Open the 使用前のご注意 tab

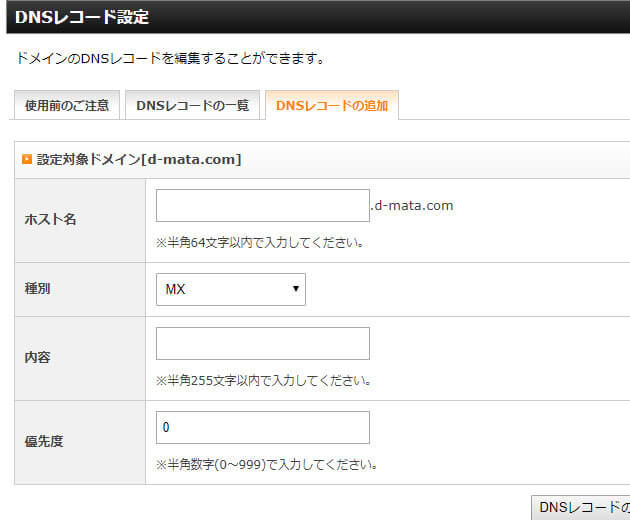point(67,105)
